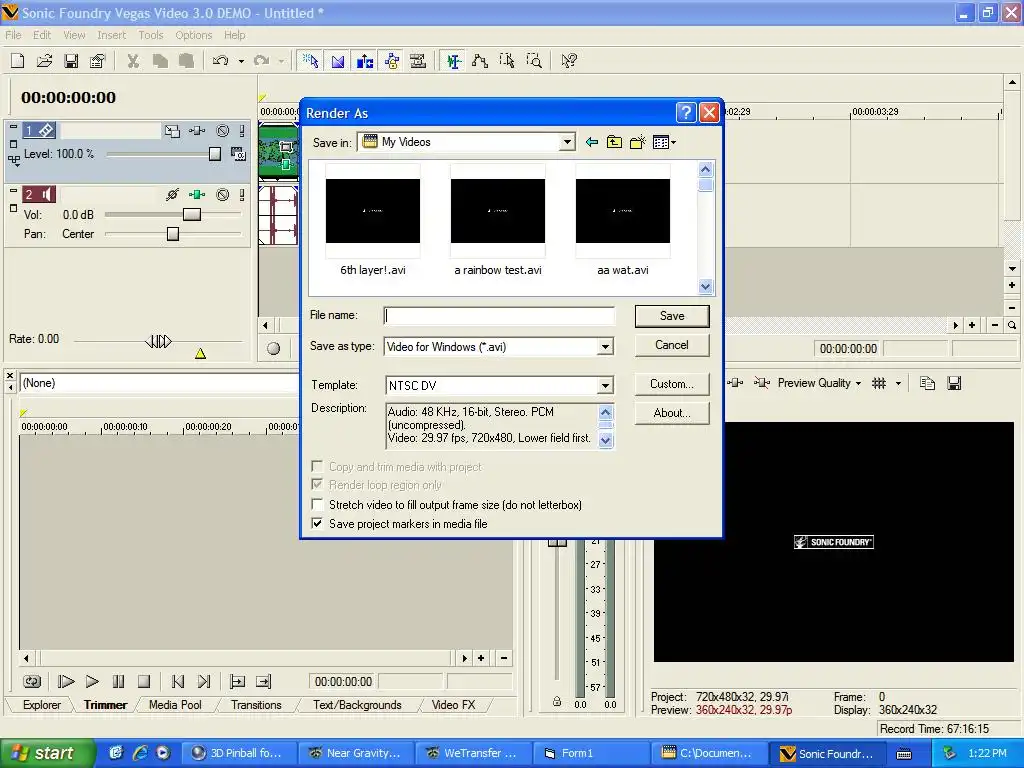Go back to last folder in Render As dialog
The width and height of the screenshot is (1024, 768).
592,142
